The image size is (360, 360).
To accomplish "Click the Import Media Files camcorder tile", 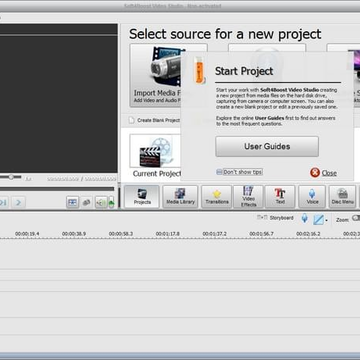I will 156,75.
